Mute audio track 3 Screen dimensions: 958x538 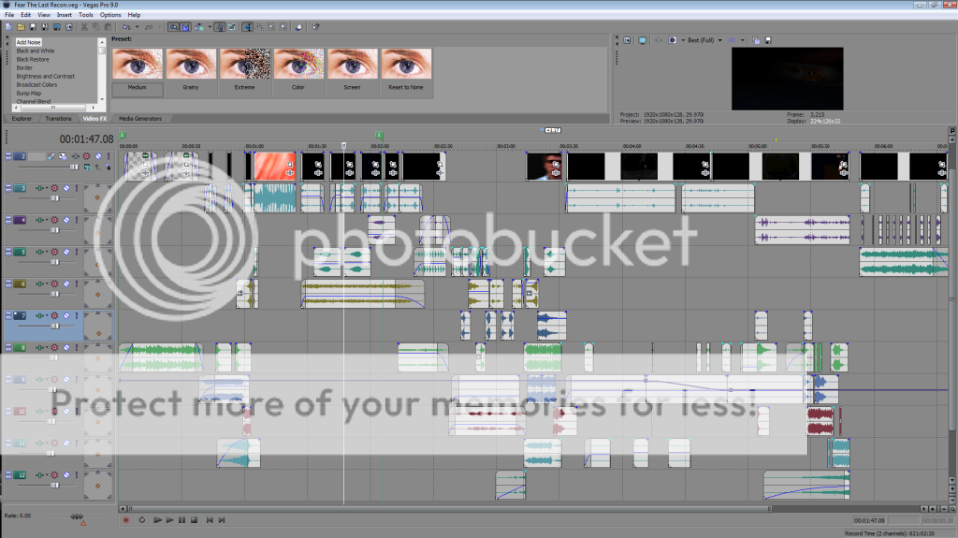tap(67, 188)
